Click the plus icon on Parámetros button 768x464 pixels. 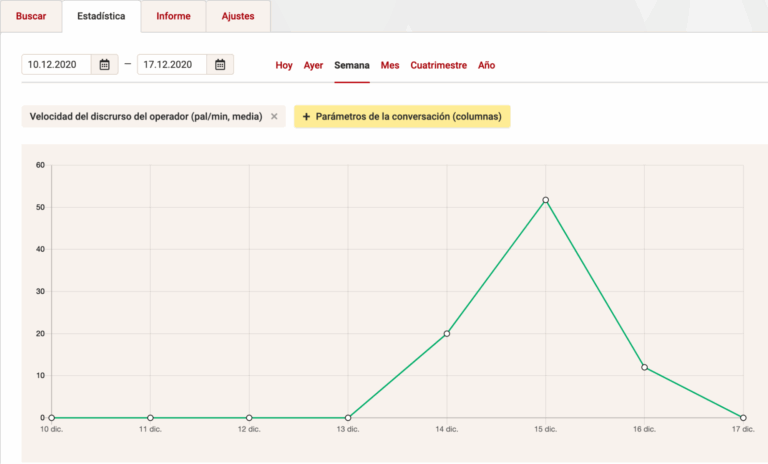pos(306,117)
